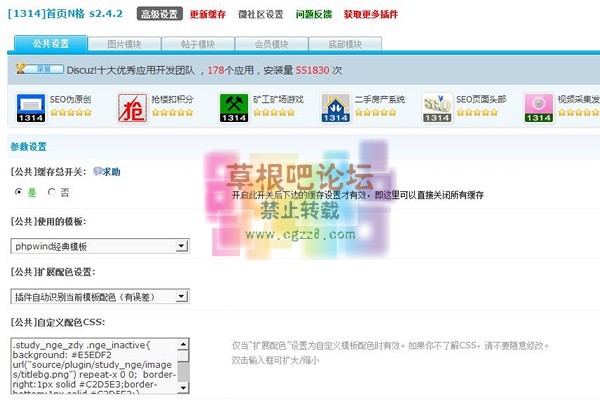Click the [公共]扩展配色设置 label
Viewport: 600px width, 400px height.
pyautogui.click(x=53, y=272)
